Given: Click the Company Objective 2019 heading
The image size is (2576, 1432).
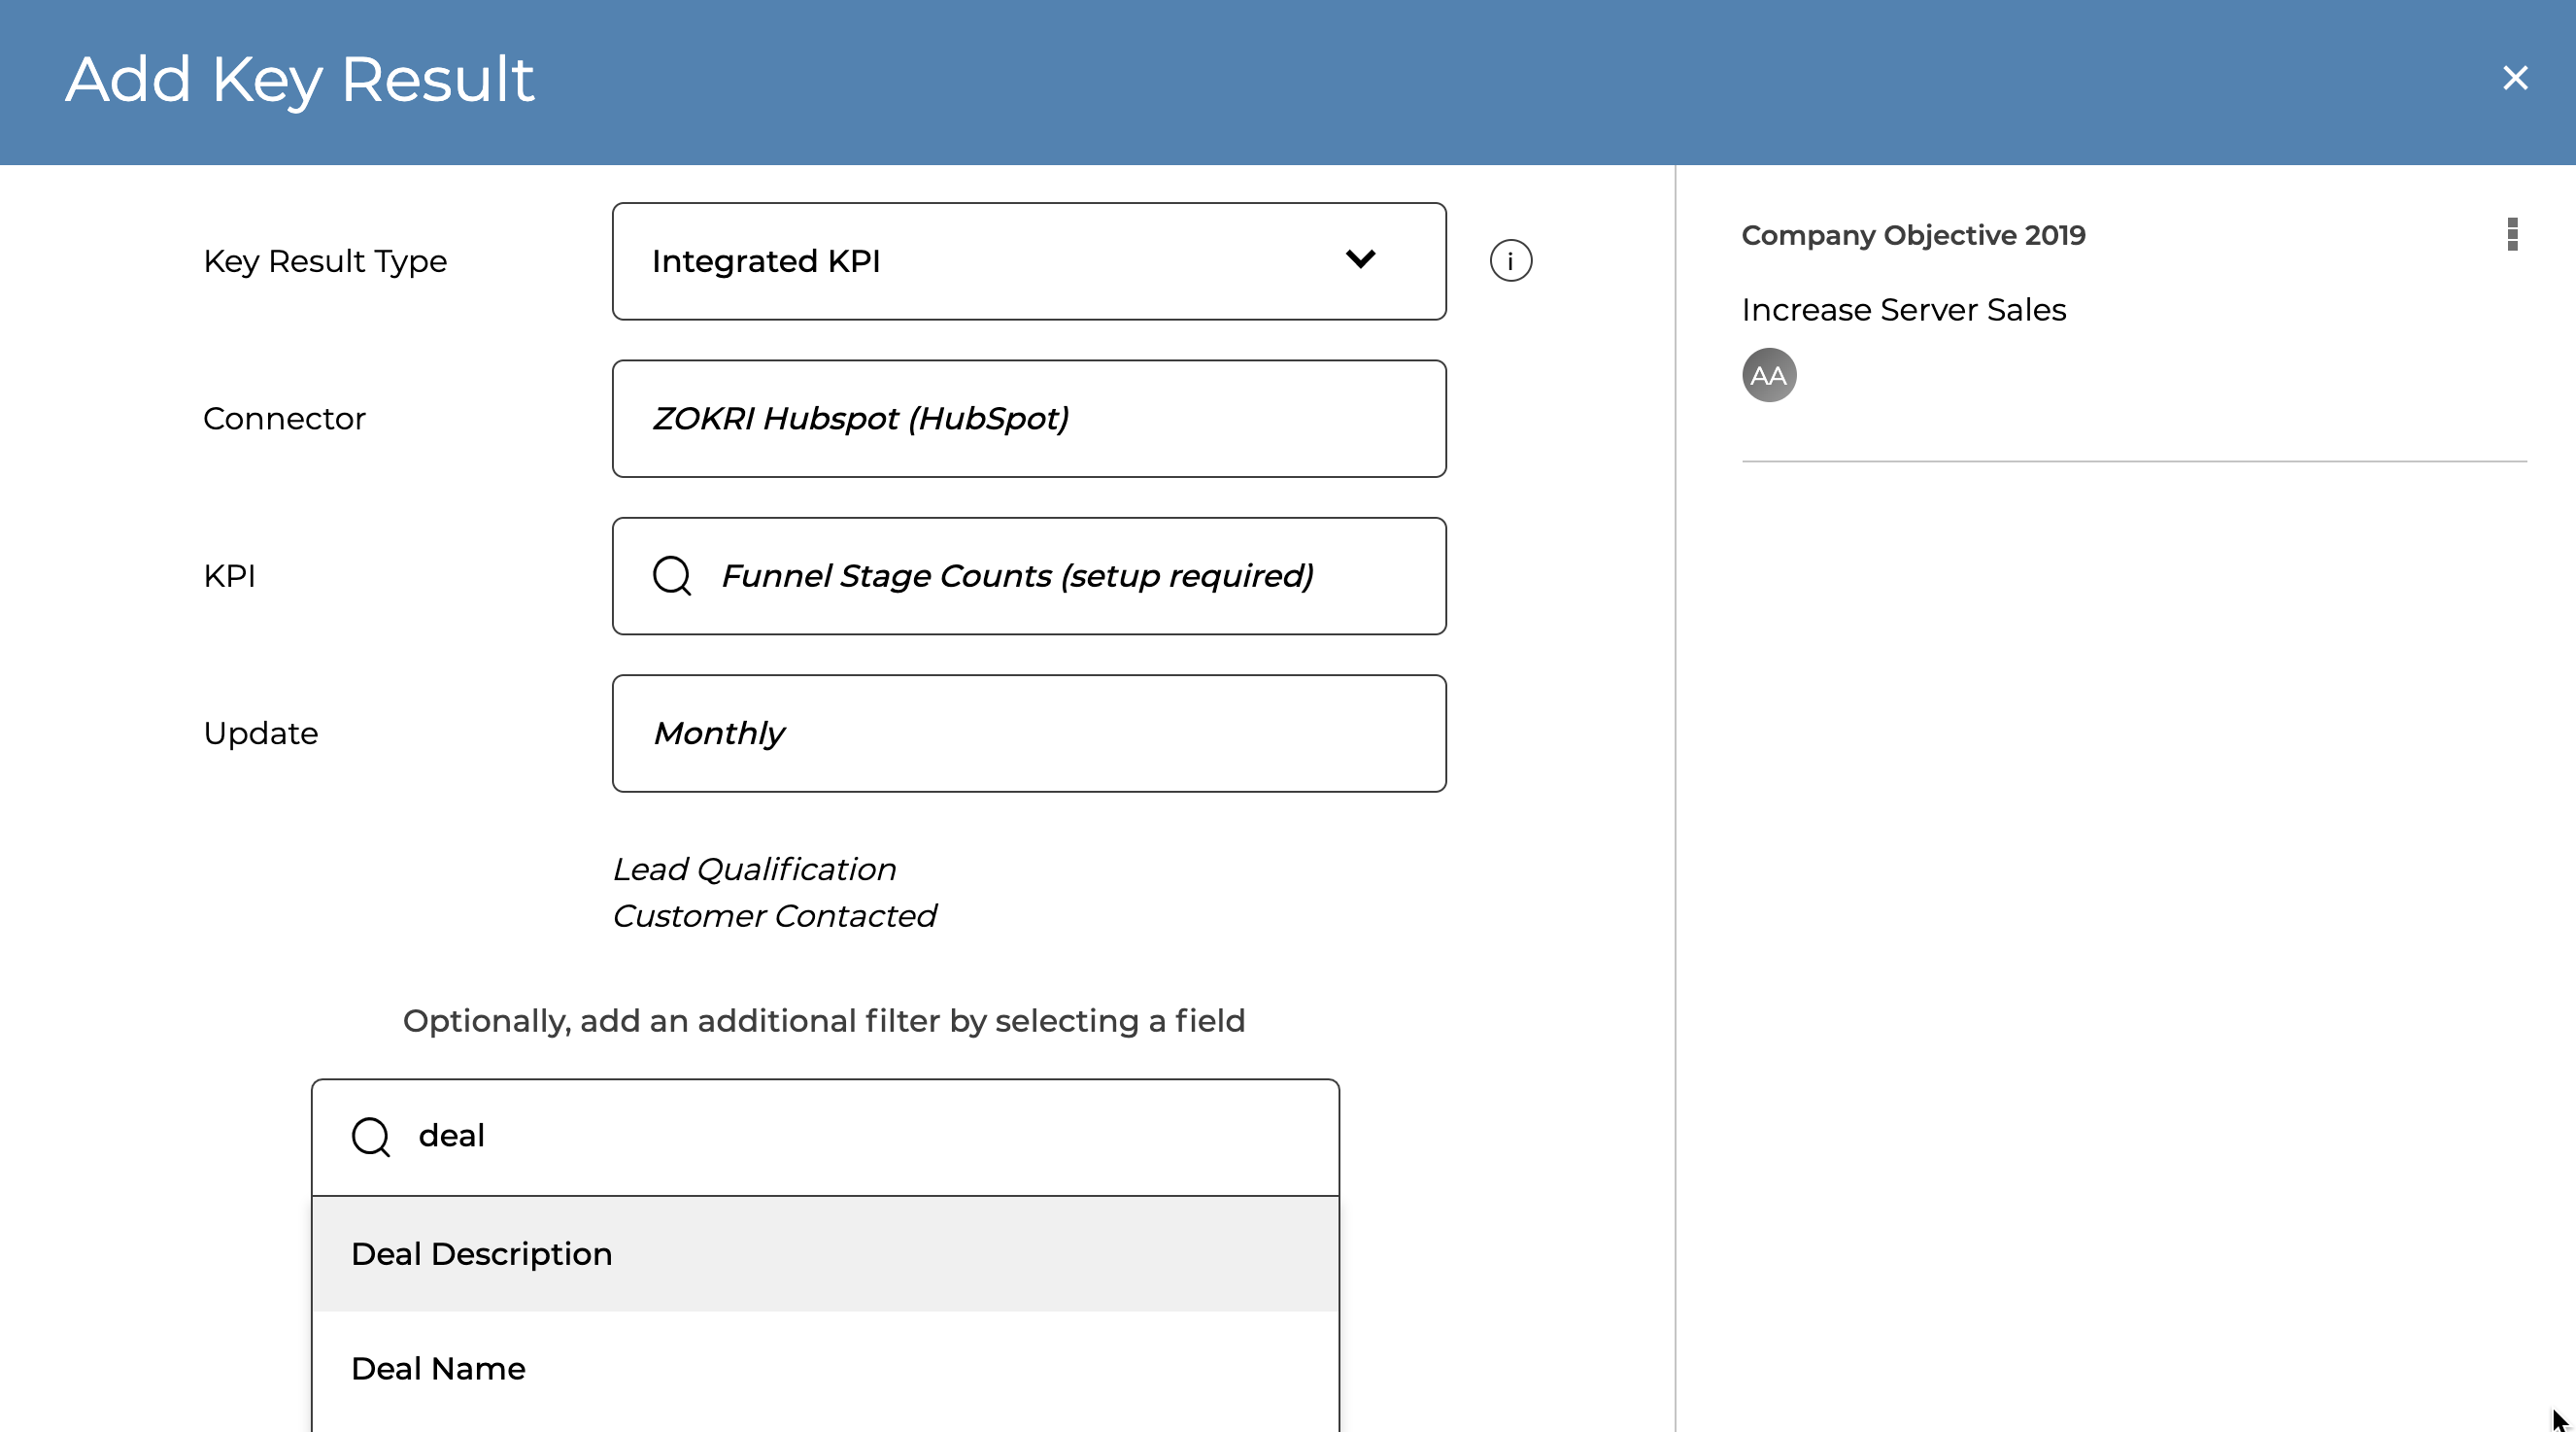Looking at the screenshot, I should coord(1913,235).
